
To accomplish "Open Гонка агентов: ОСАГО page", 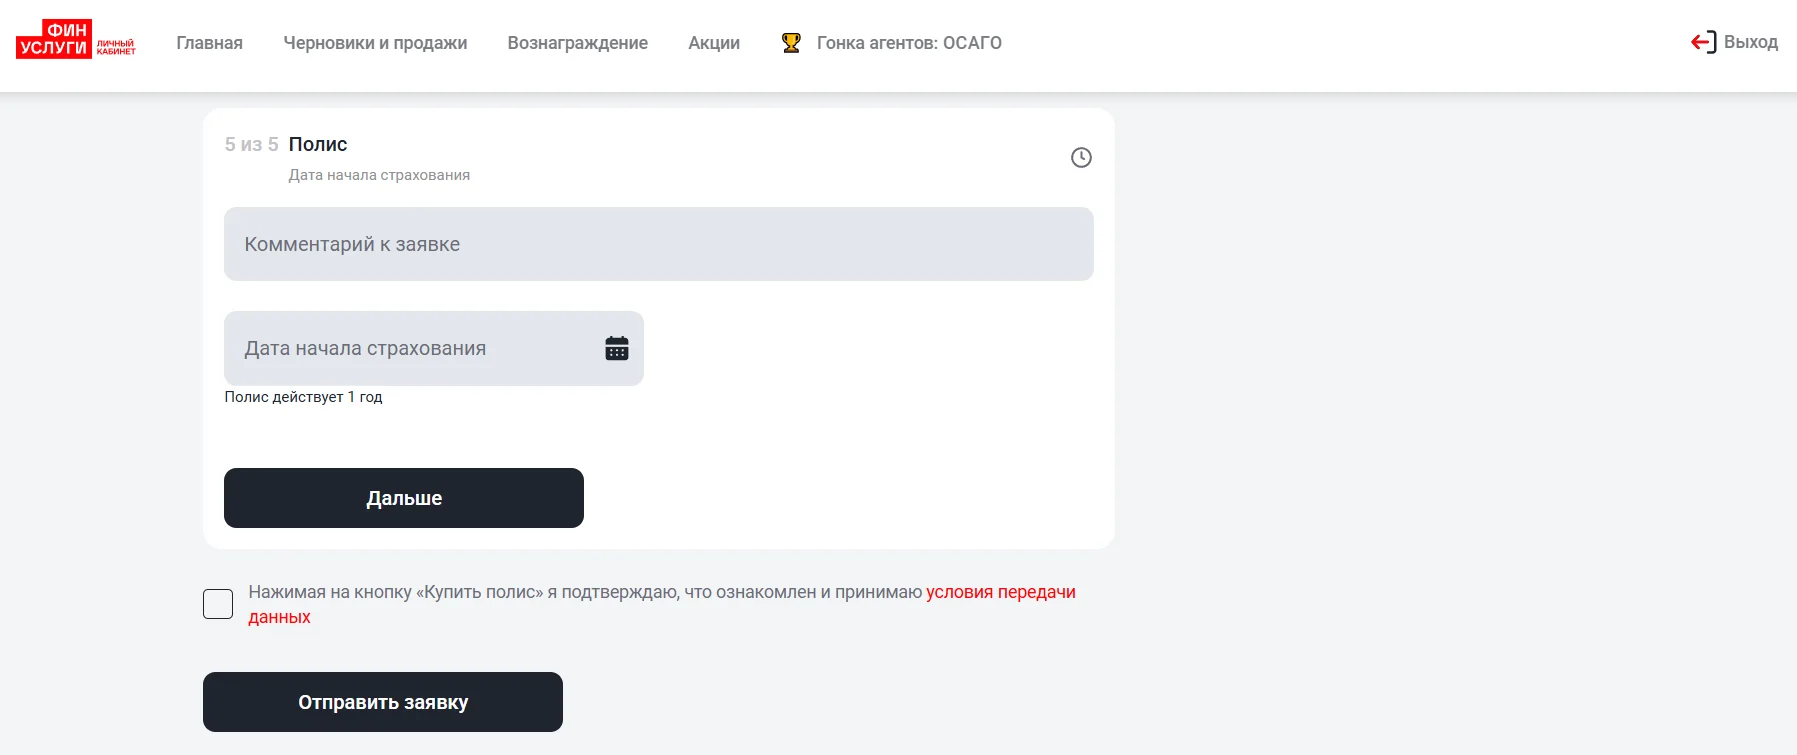I will [909, 43].
